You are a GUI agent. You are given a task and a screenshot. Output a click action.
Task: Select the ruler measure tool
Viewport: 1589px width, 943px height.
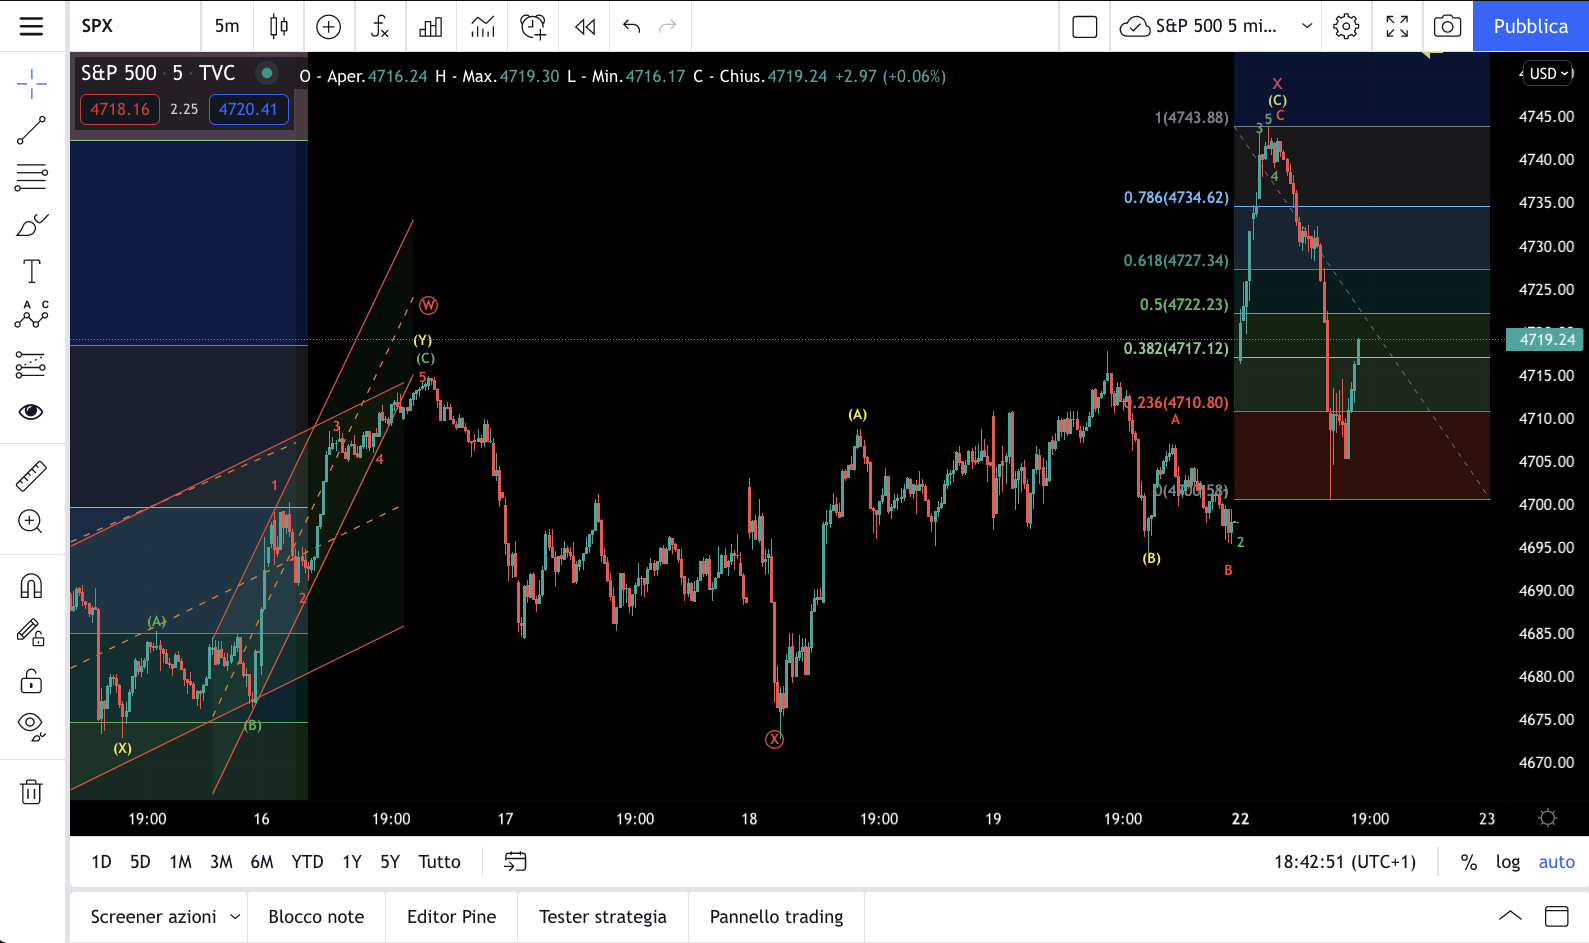pyautogui.click(x=32, y=475)
